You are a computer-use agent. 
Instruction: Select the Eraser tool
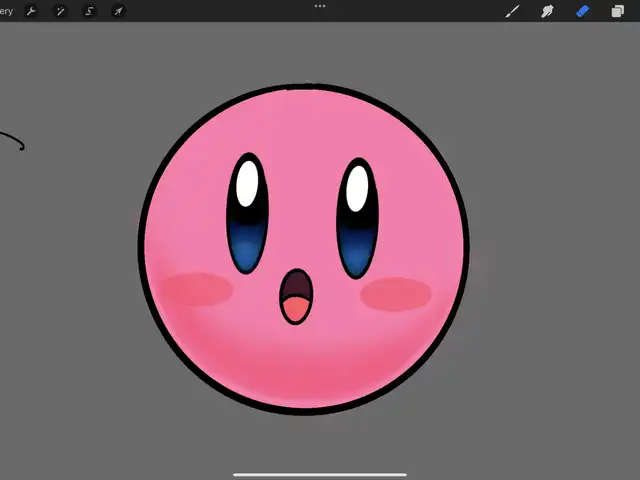(x=583, y=11)
